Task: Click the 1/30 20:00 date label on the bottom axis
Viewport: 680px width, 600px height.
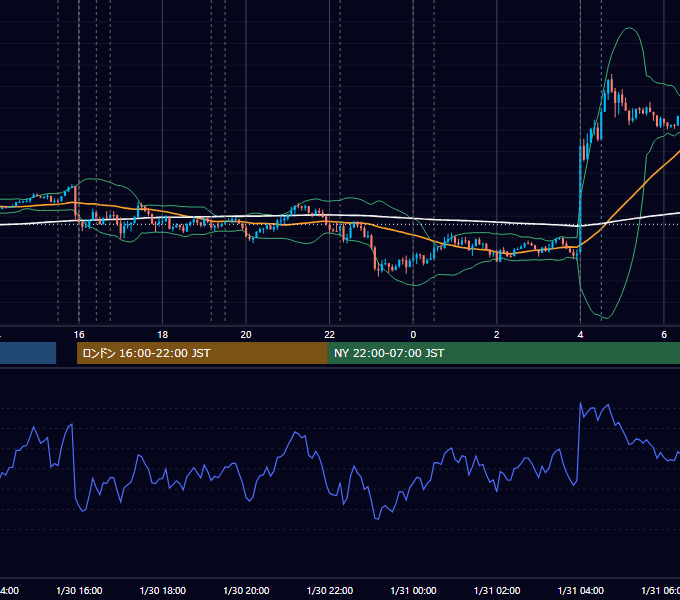Action: click(x=246, y=591)
